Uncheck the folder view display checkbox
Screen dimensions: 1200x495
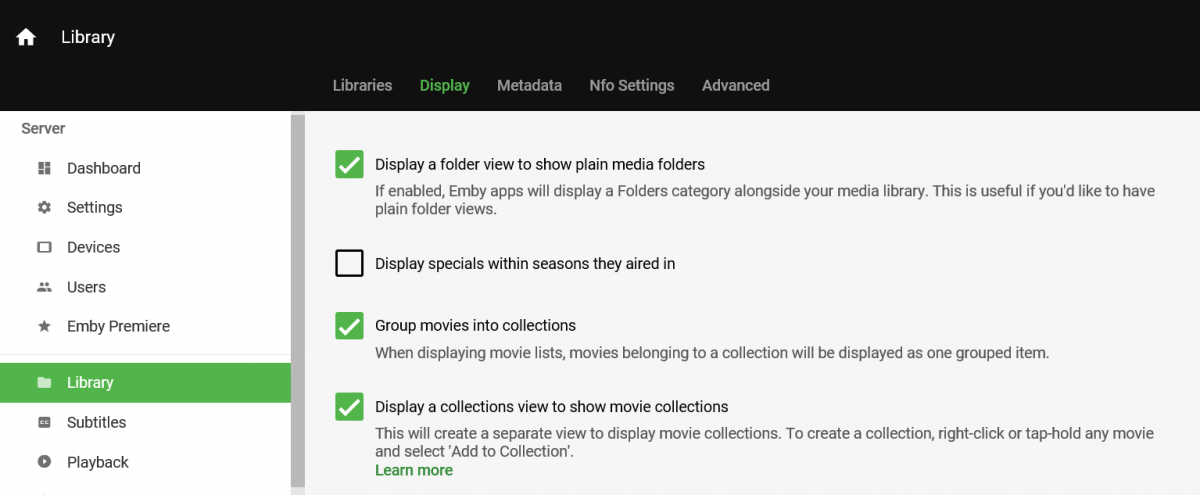coord(349,164)
